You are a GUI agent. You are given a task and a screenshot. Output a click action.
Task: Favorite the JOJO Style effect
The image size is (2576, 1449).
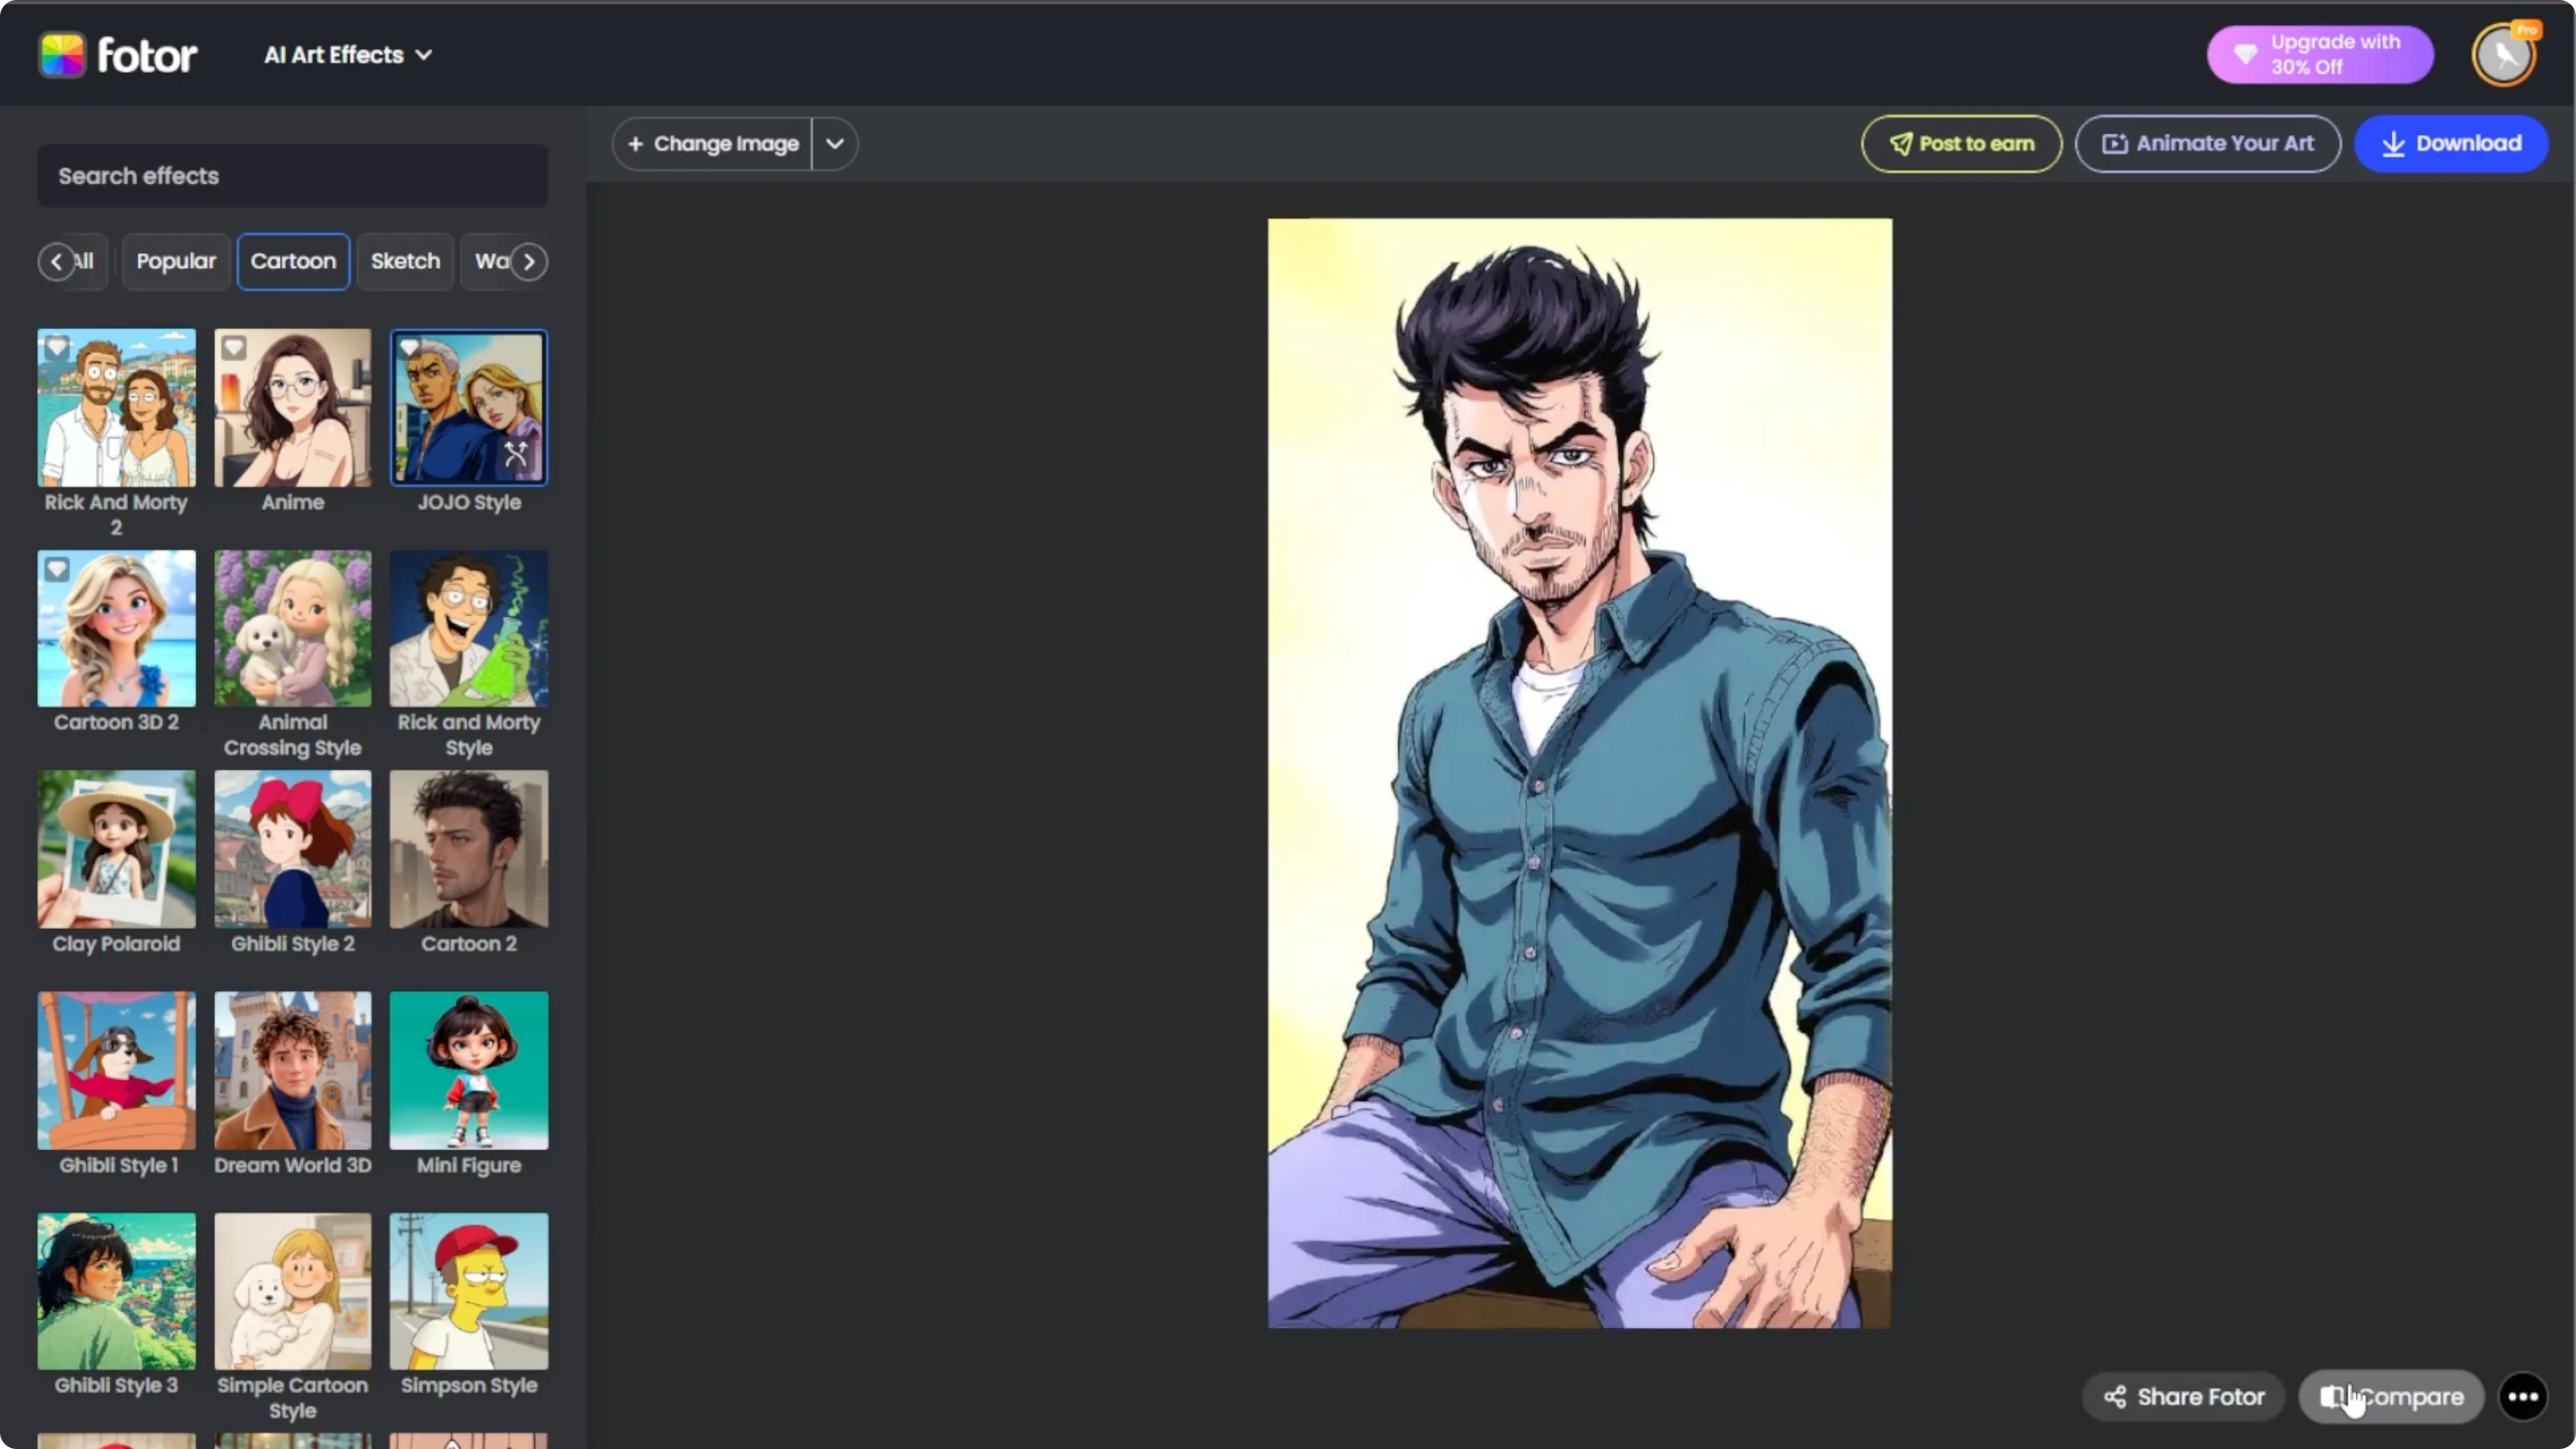coord(409,347)
